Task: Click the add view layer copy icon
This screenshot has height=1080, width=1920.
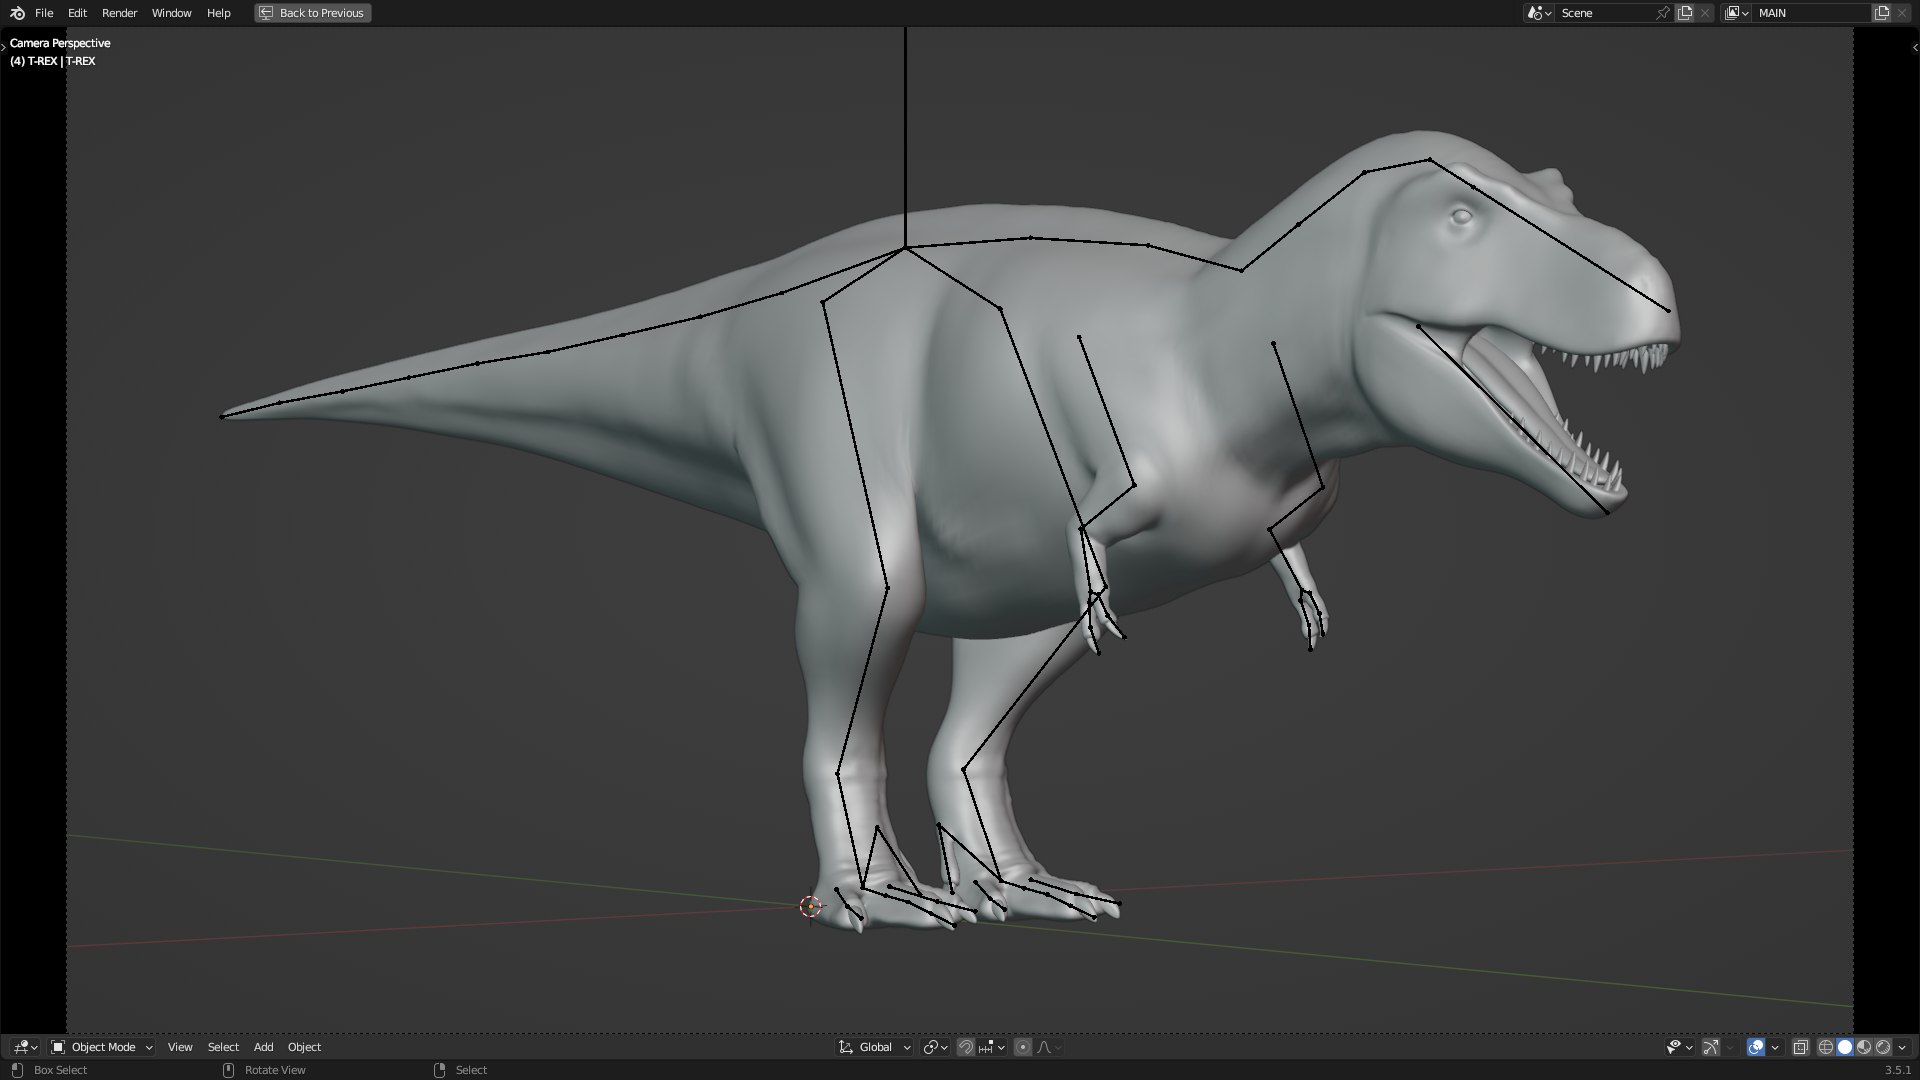Action: (1882, 13)
